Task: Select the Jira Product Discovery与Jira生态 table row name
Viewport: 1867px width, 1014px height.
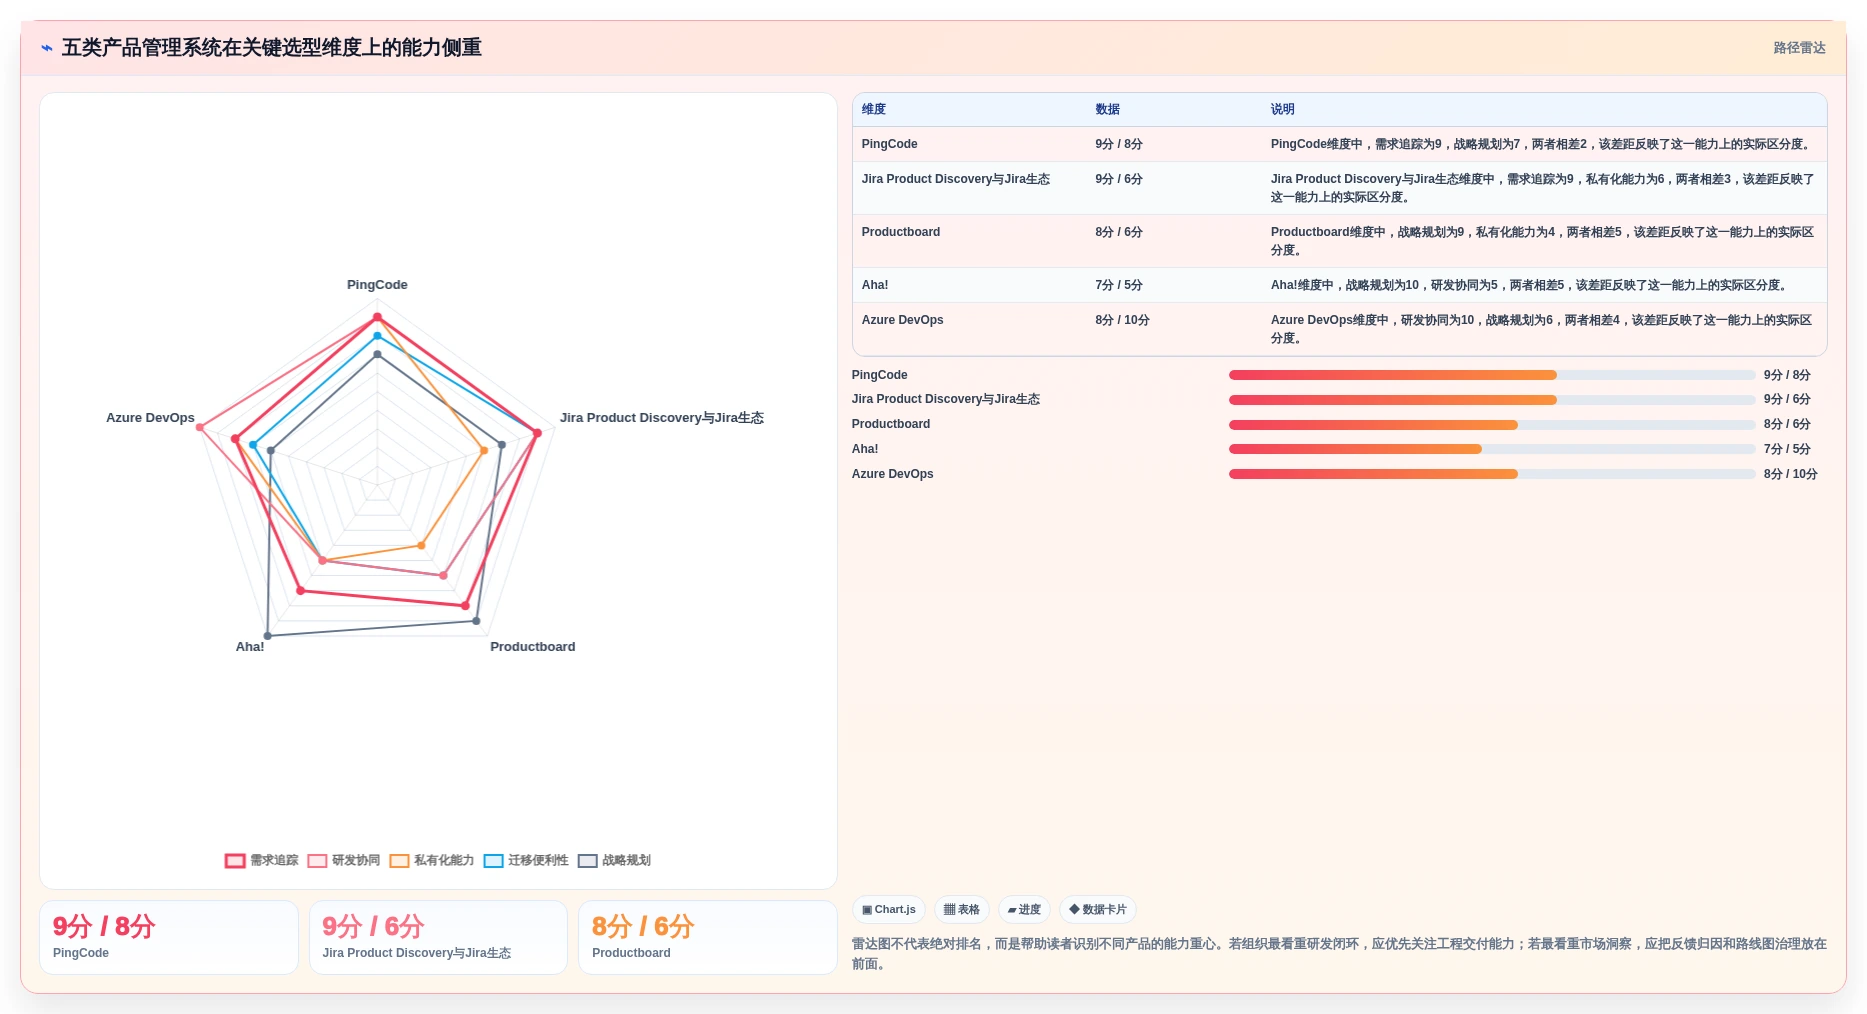Action: click(955, 179)
